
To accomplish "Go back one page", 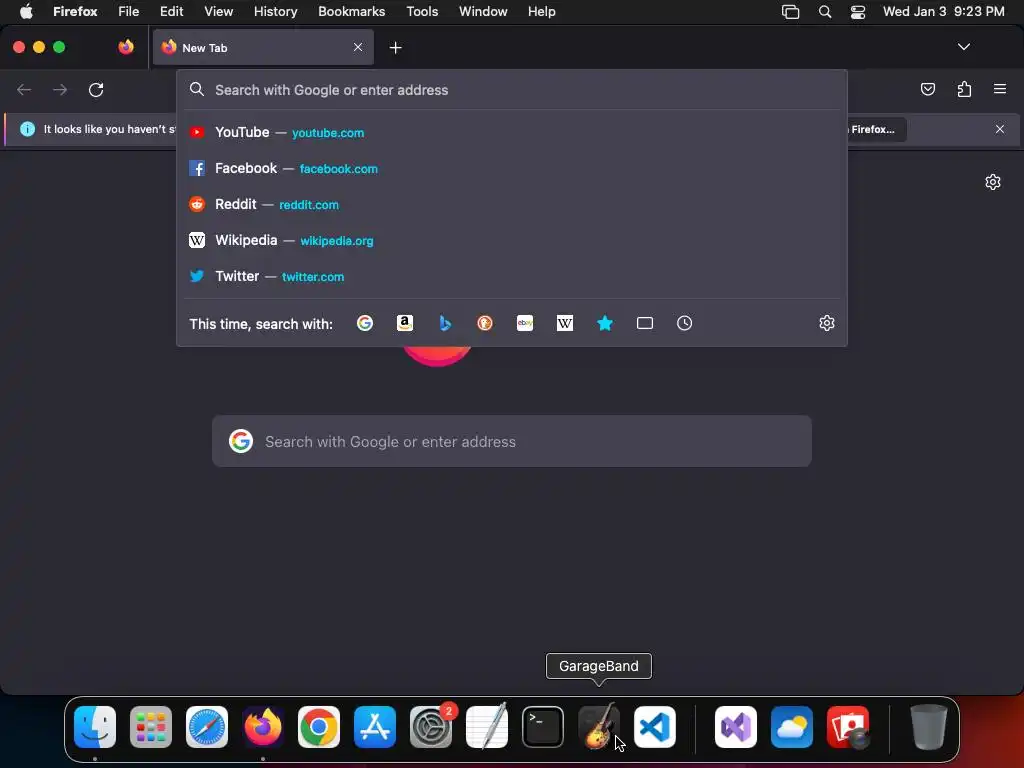I will point(24,89).
